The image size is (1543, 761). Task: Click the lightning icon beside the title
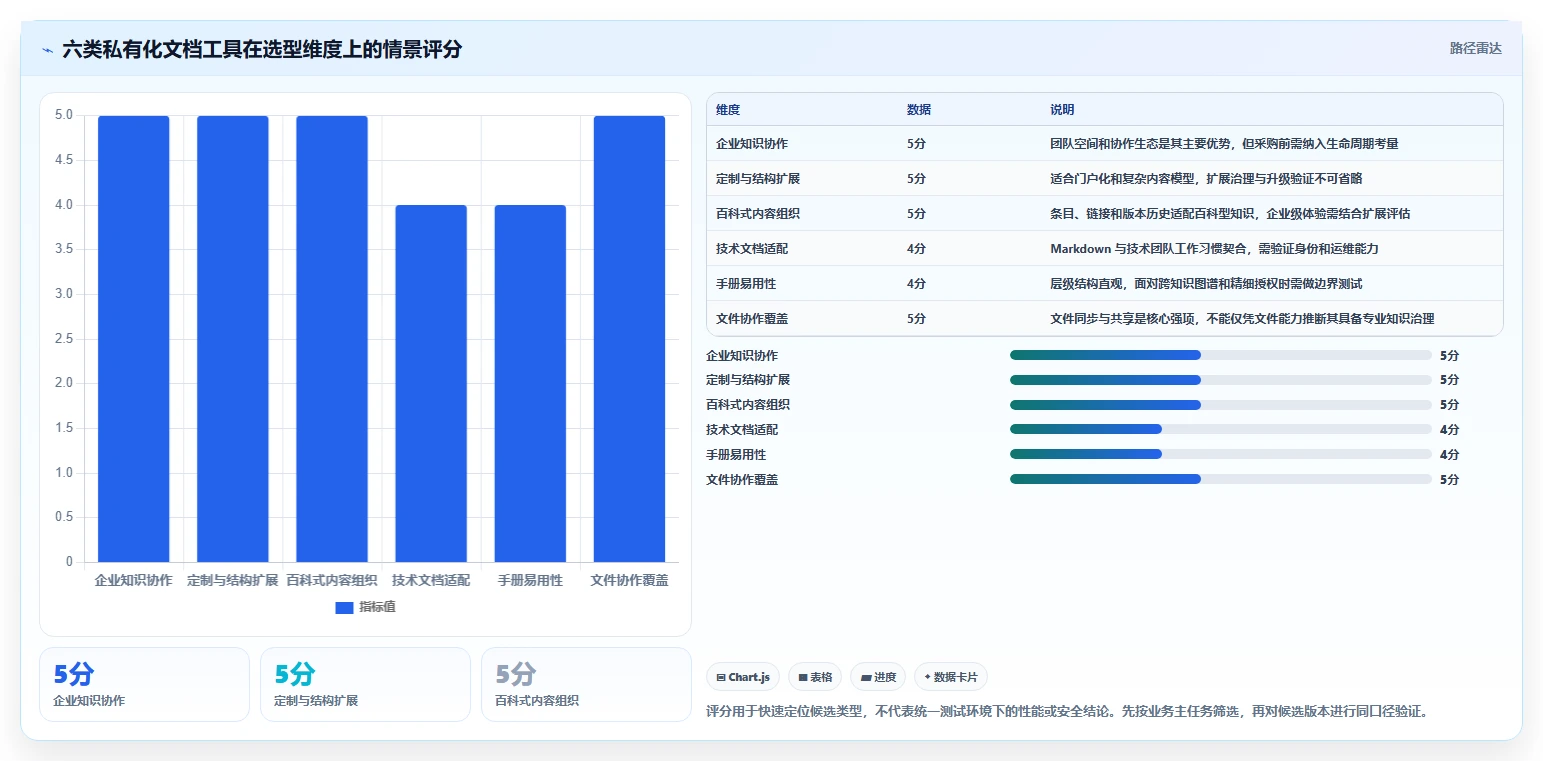[x=47, y=50]
